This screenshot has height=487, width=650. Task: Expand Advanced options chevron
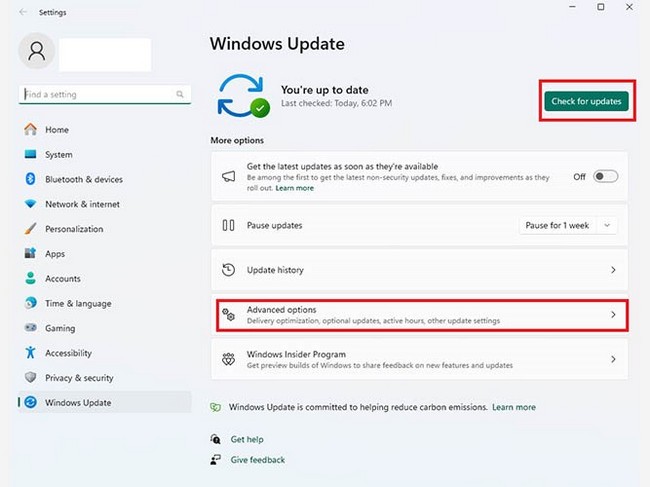[613, 315]
